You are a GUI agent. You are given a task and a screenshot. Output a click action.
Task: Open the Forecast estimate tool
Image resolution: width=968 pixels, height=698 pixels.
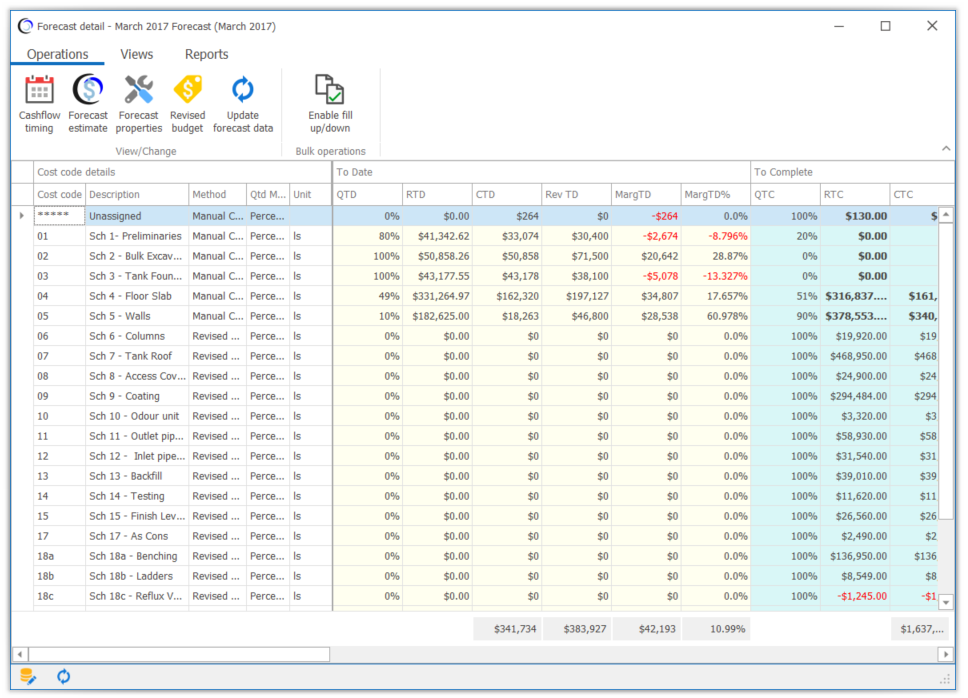[88, 104]
